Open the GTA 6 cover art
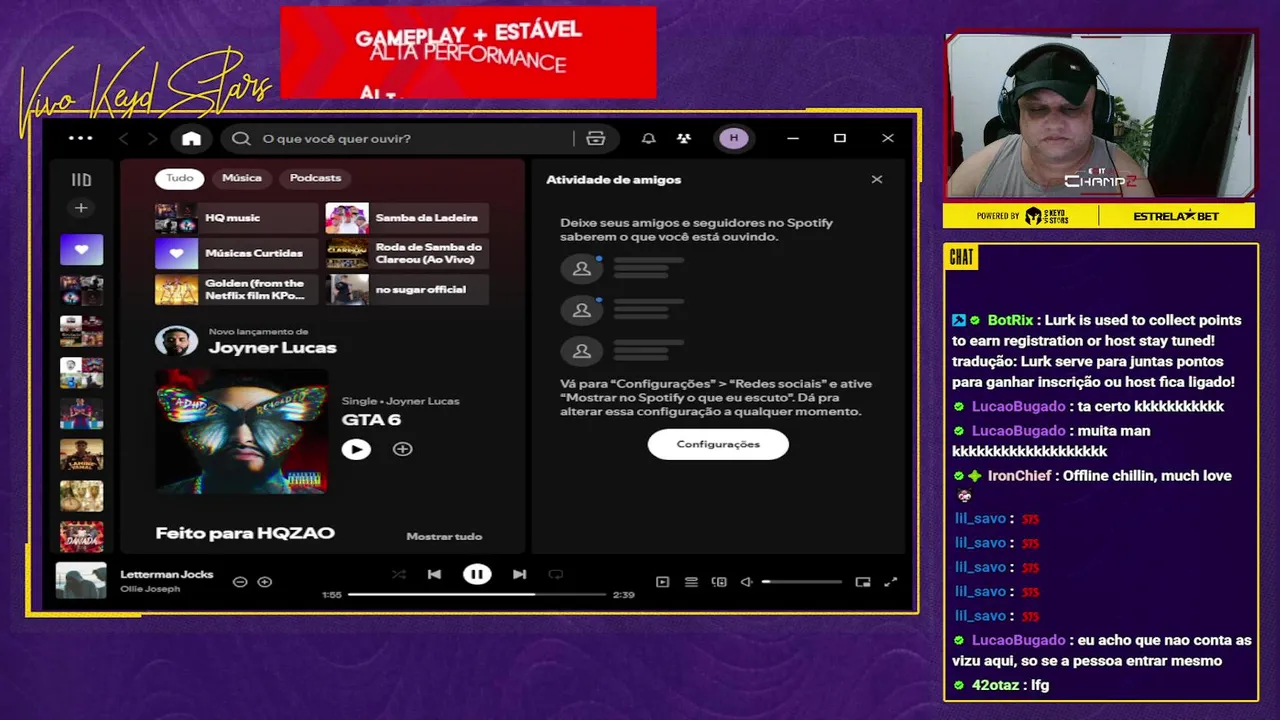Screen dimensions: 1280x720 click(241, 431)
